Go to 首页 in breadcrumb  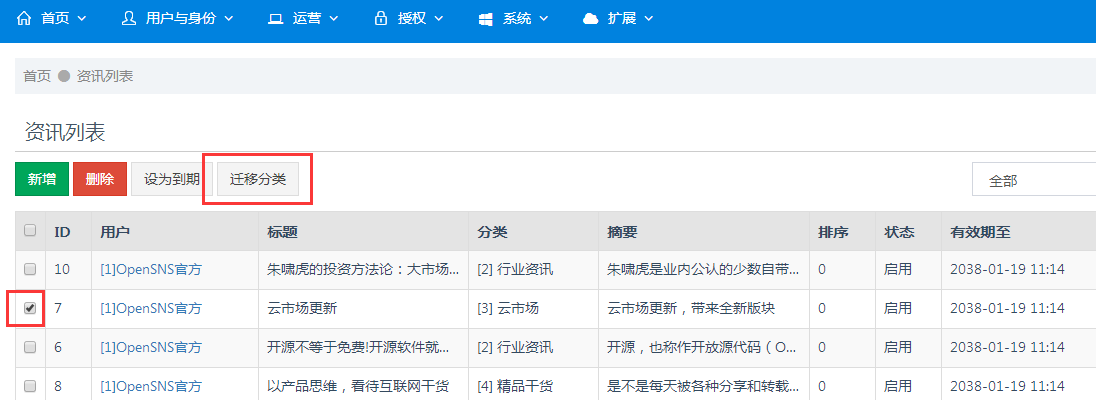tap(37, 76)
